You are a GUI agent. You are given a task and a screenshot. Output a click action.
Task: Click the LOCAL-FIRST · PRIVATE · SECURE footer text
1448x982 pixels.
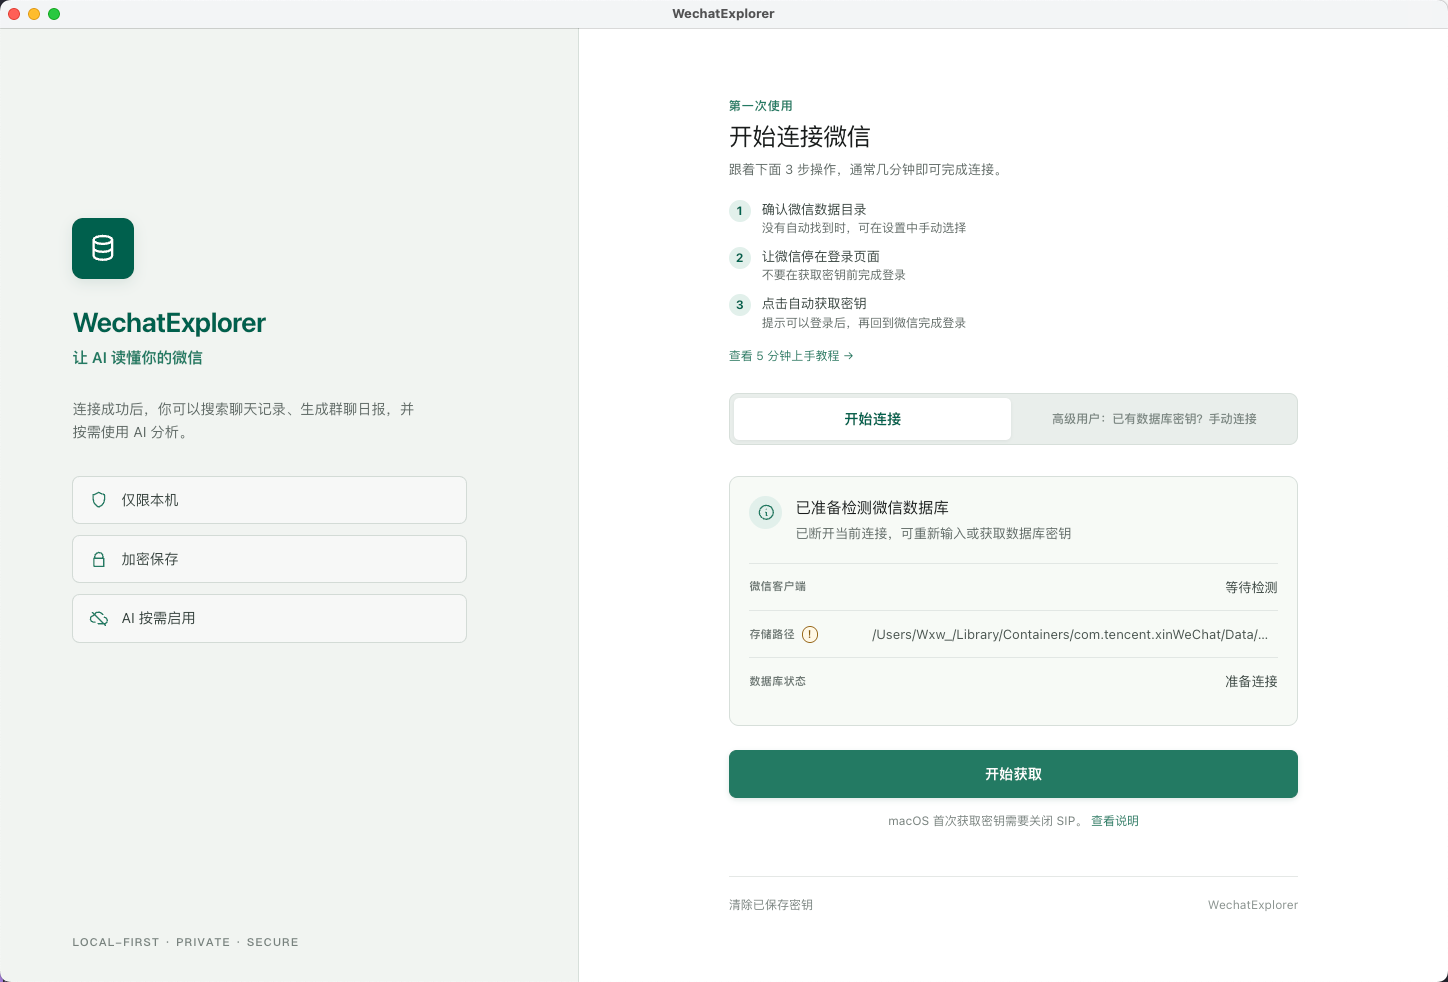[185, 942]
